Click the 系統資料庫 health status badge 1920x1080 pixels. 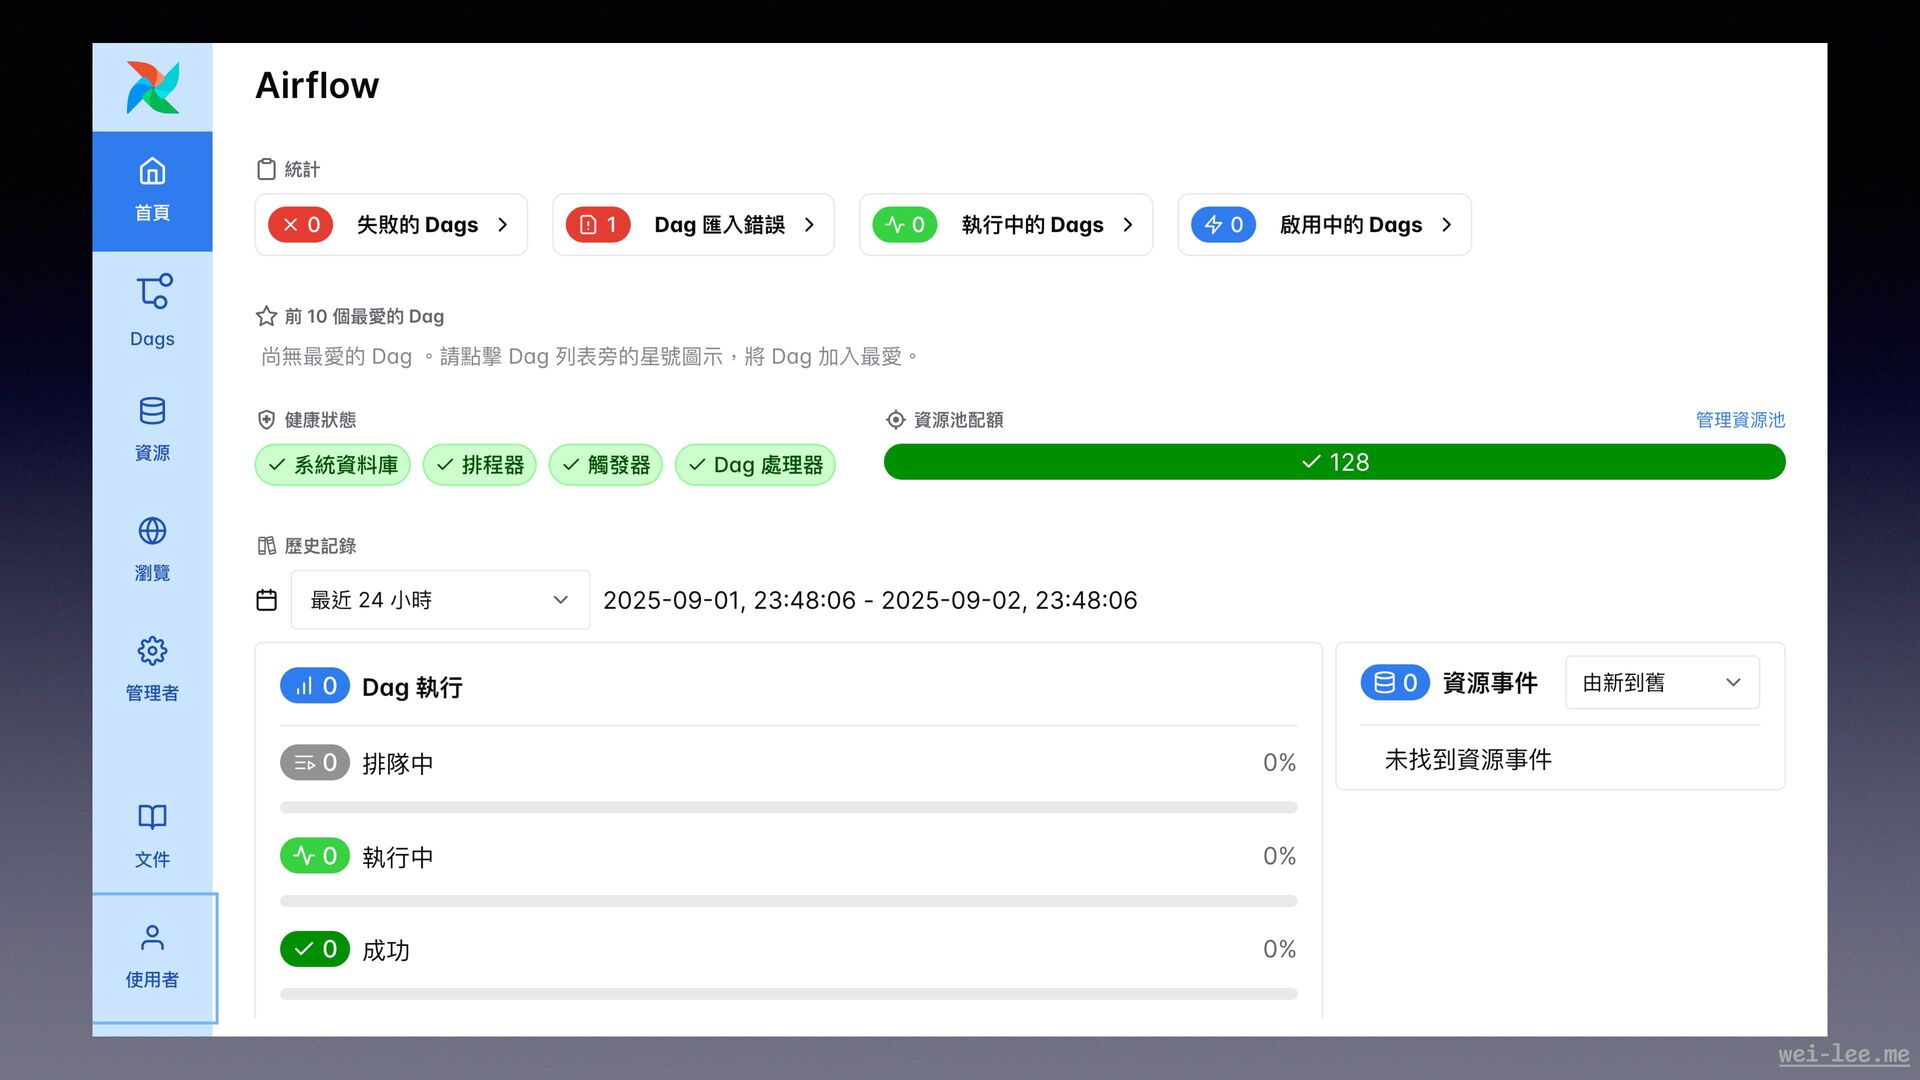(x=333, y=465)
